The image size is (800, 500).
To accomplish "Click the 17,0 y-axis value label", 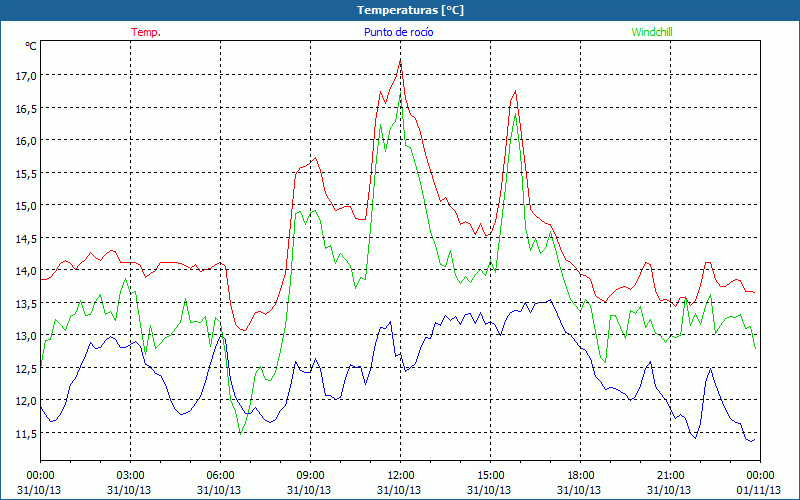I will pos(24,75).
